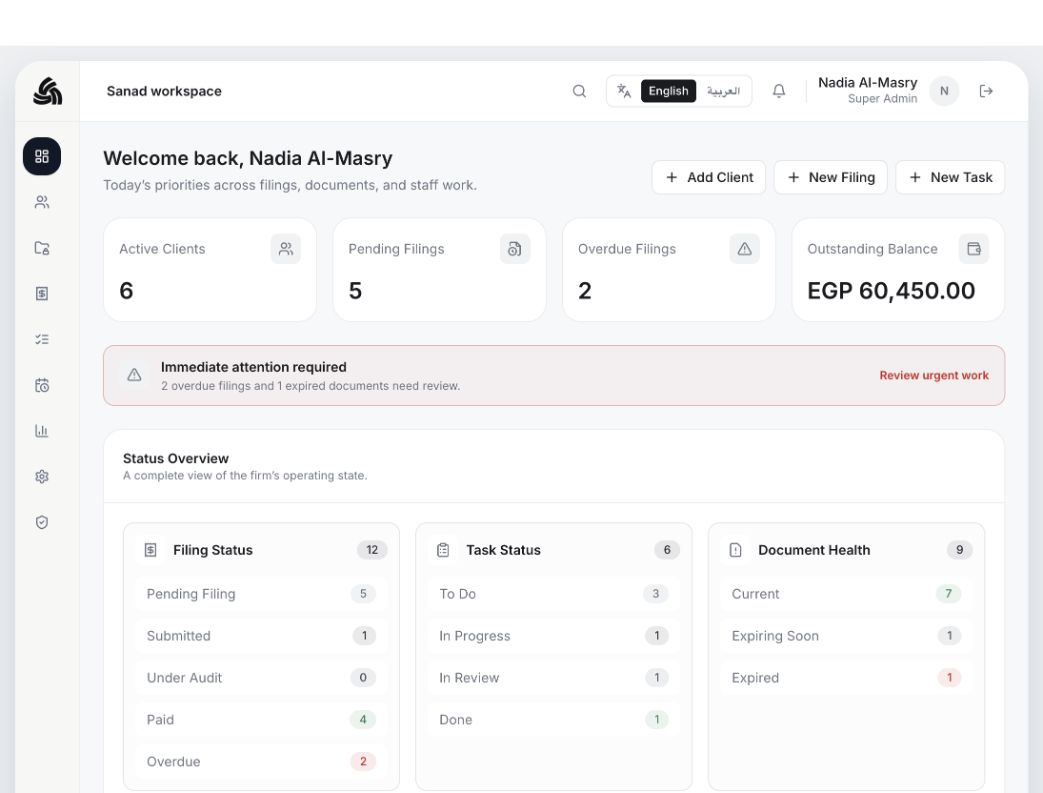Screen dimensions: 1043x793
Task: Click the Task Status count badge 6
Action: click(x=667, y=550)
